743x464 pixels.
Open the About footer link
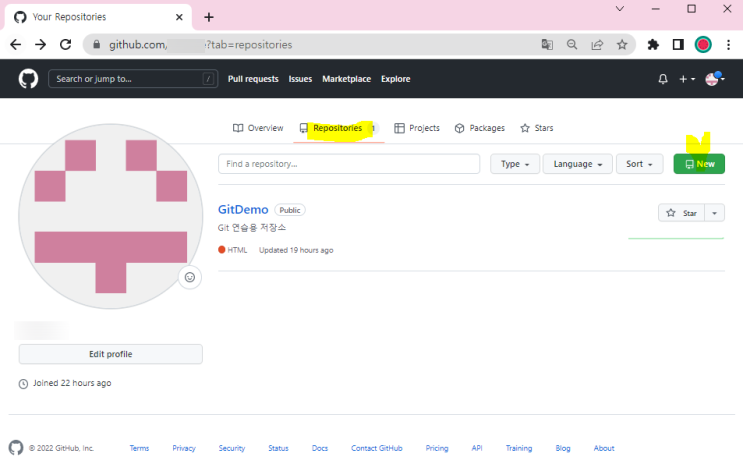604,448
